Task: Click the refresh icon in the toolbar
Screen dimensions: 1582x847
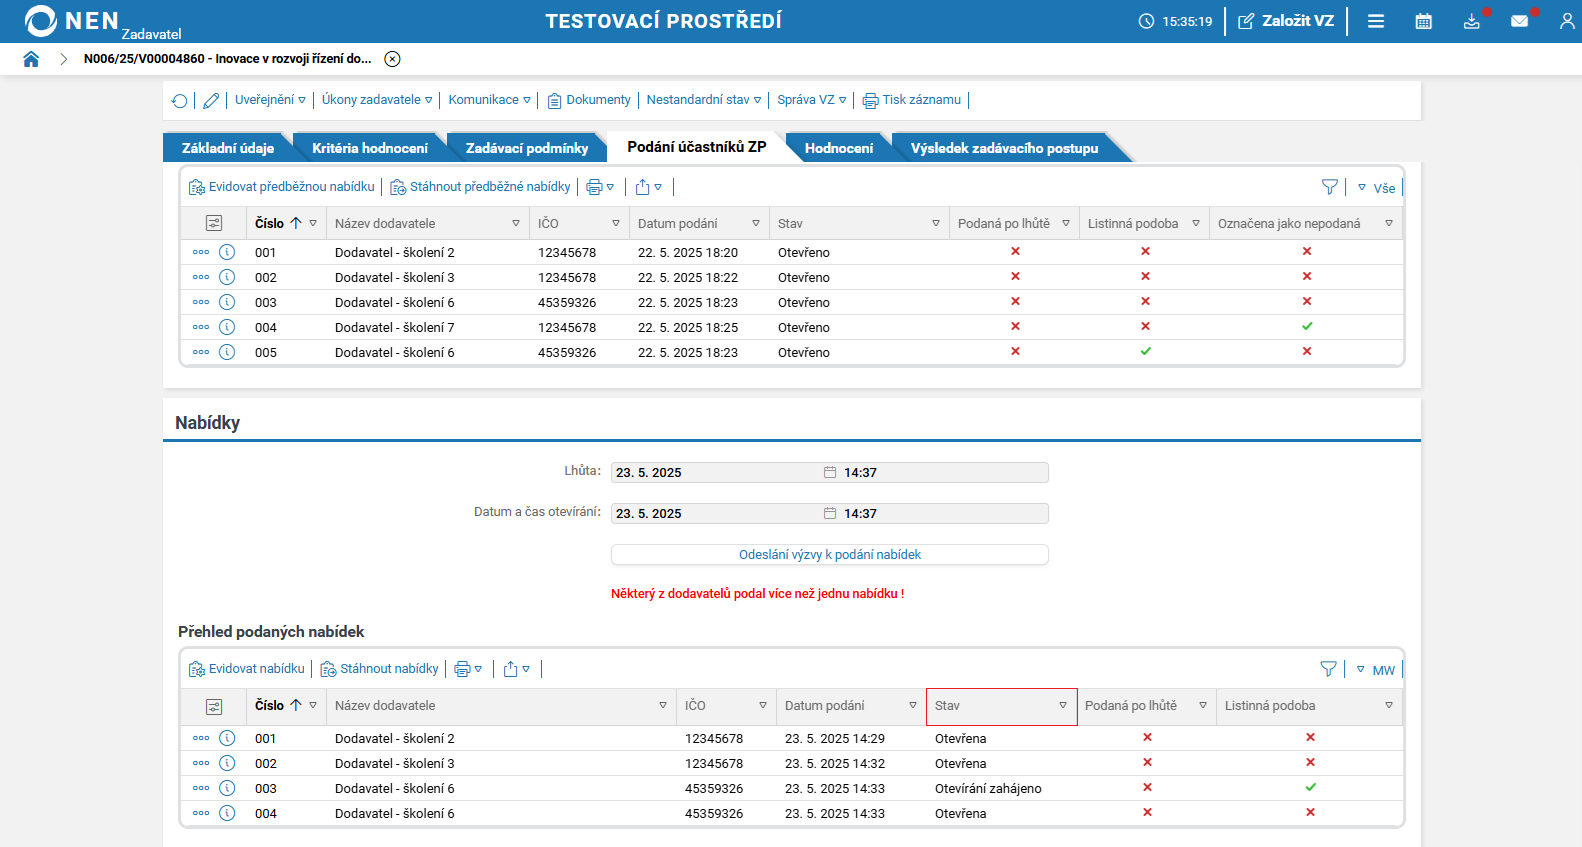Action: tap(180, 100)
